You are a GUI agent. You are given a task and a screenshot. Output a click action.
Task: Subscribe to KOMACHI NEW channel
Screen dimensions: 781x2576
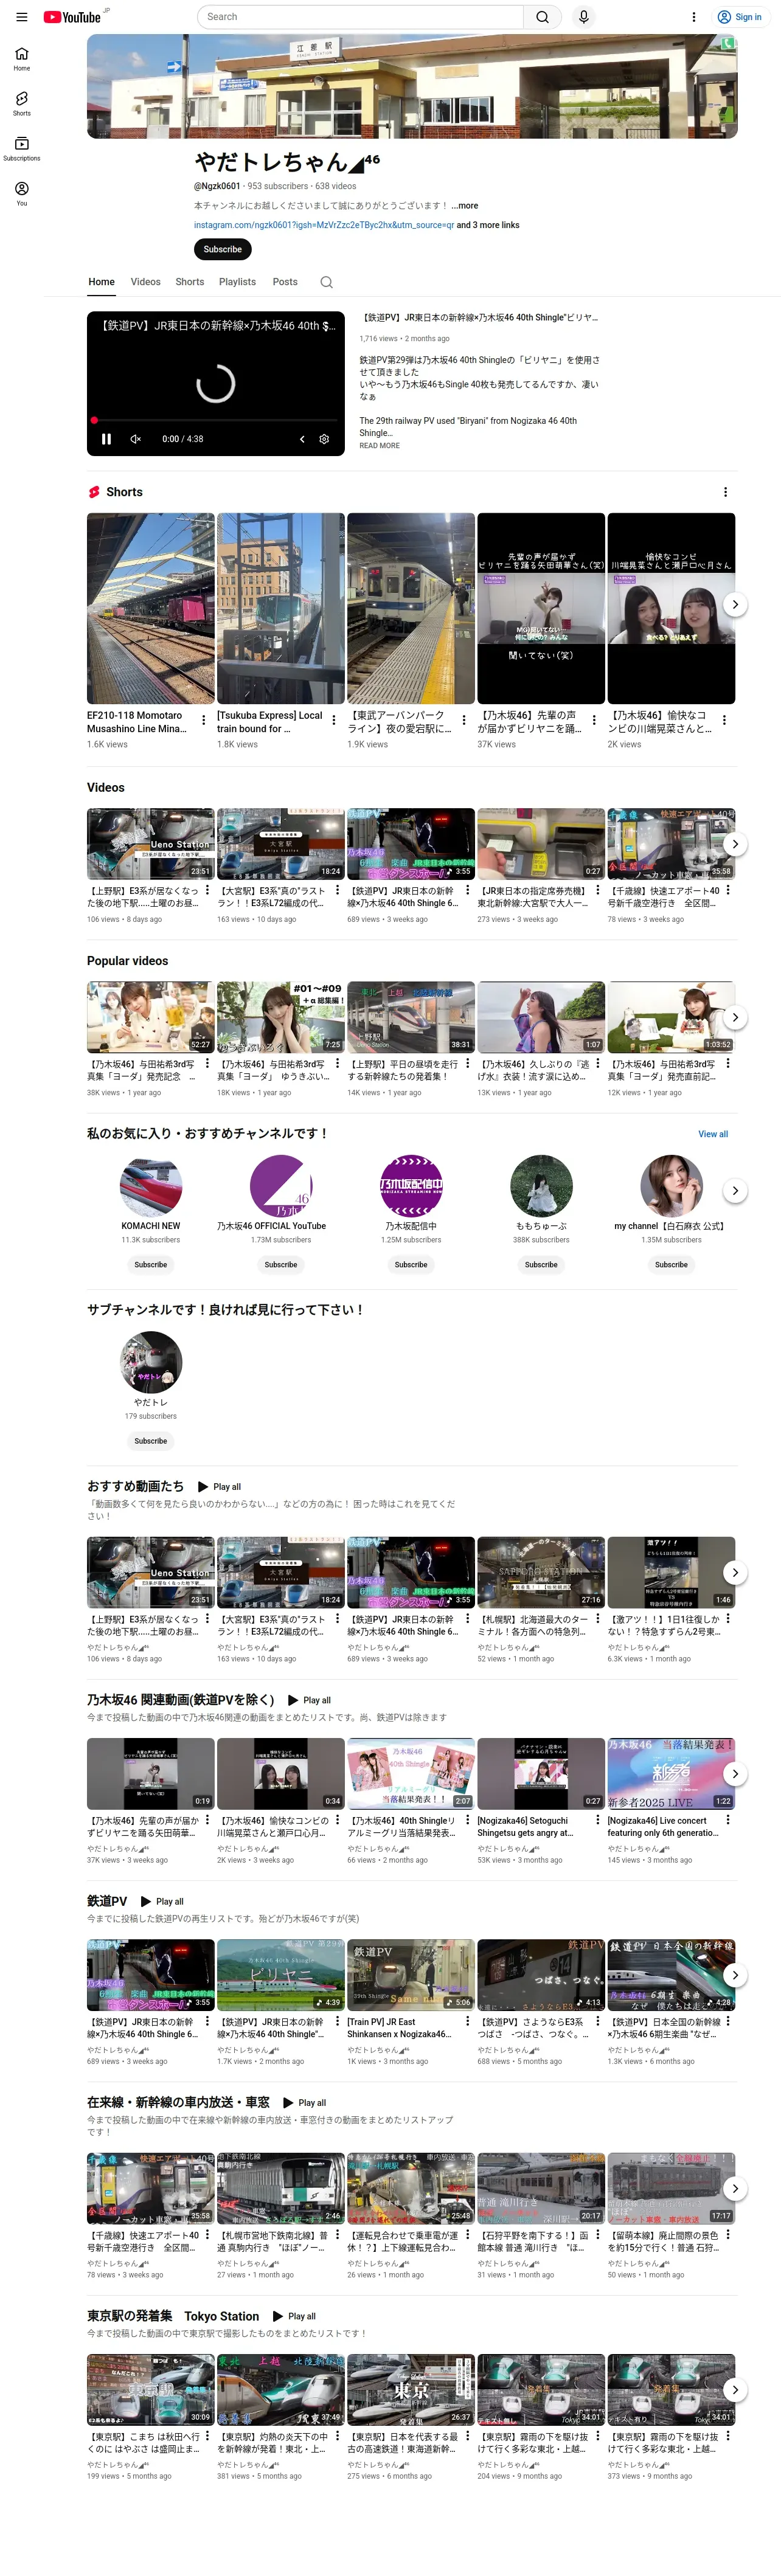[x=151, y=1265]
